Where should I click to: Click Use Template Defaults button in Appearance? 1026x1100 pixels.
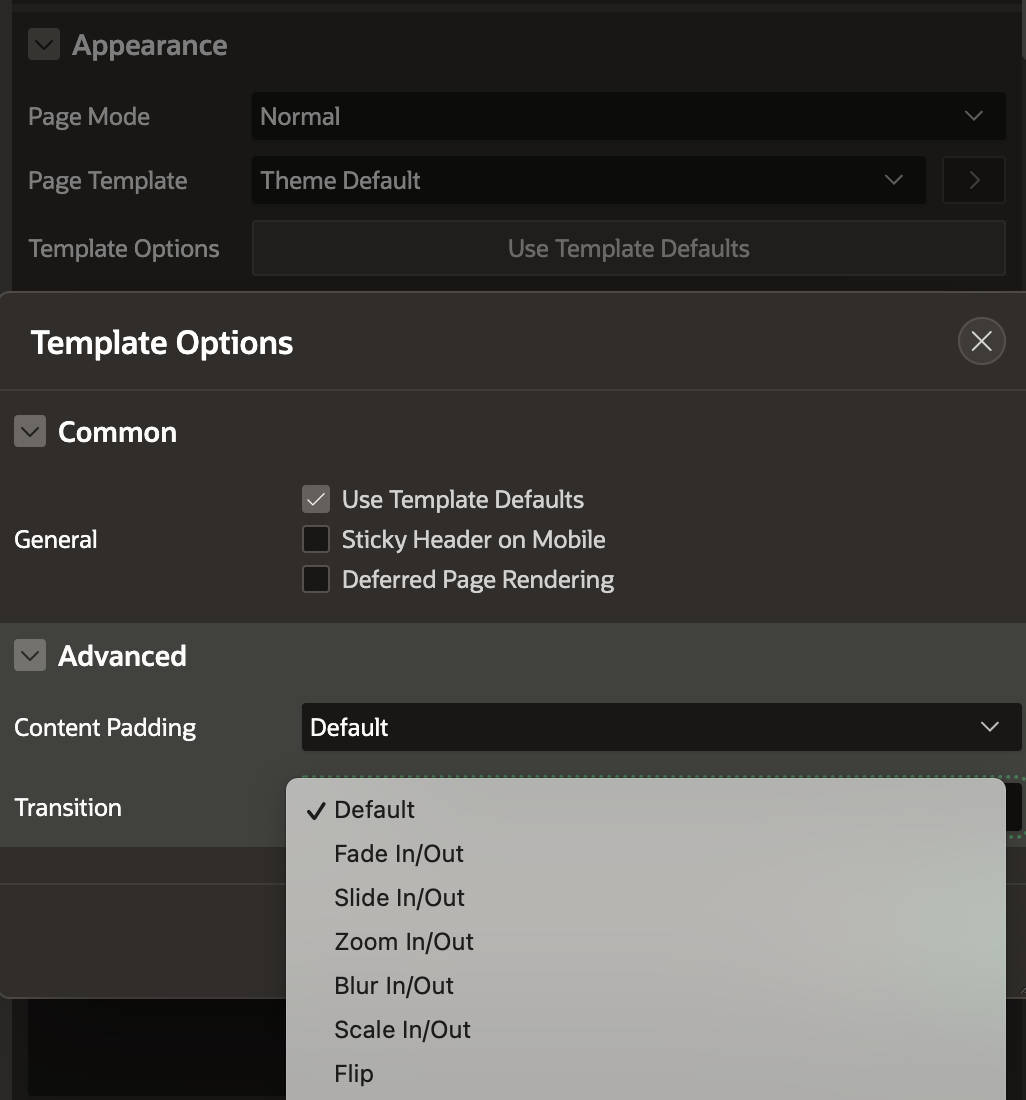click(x=628, y=248)
